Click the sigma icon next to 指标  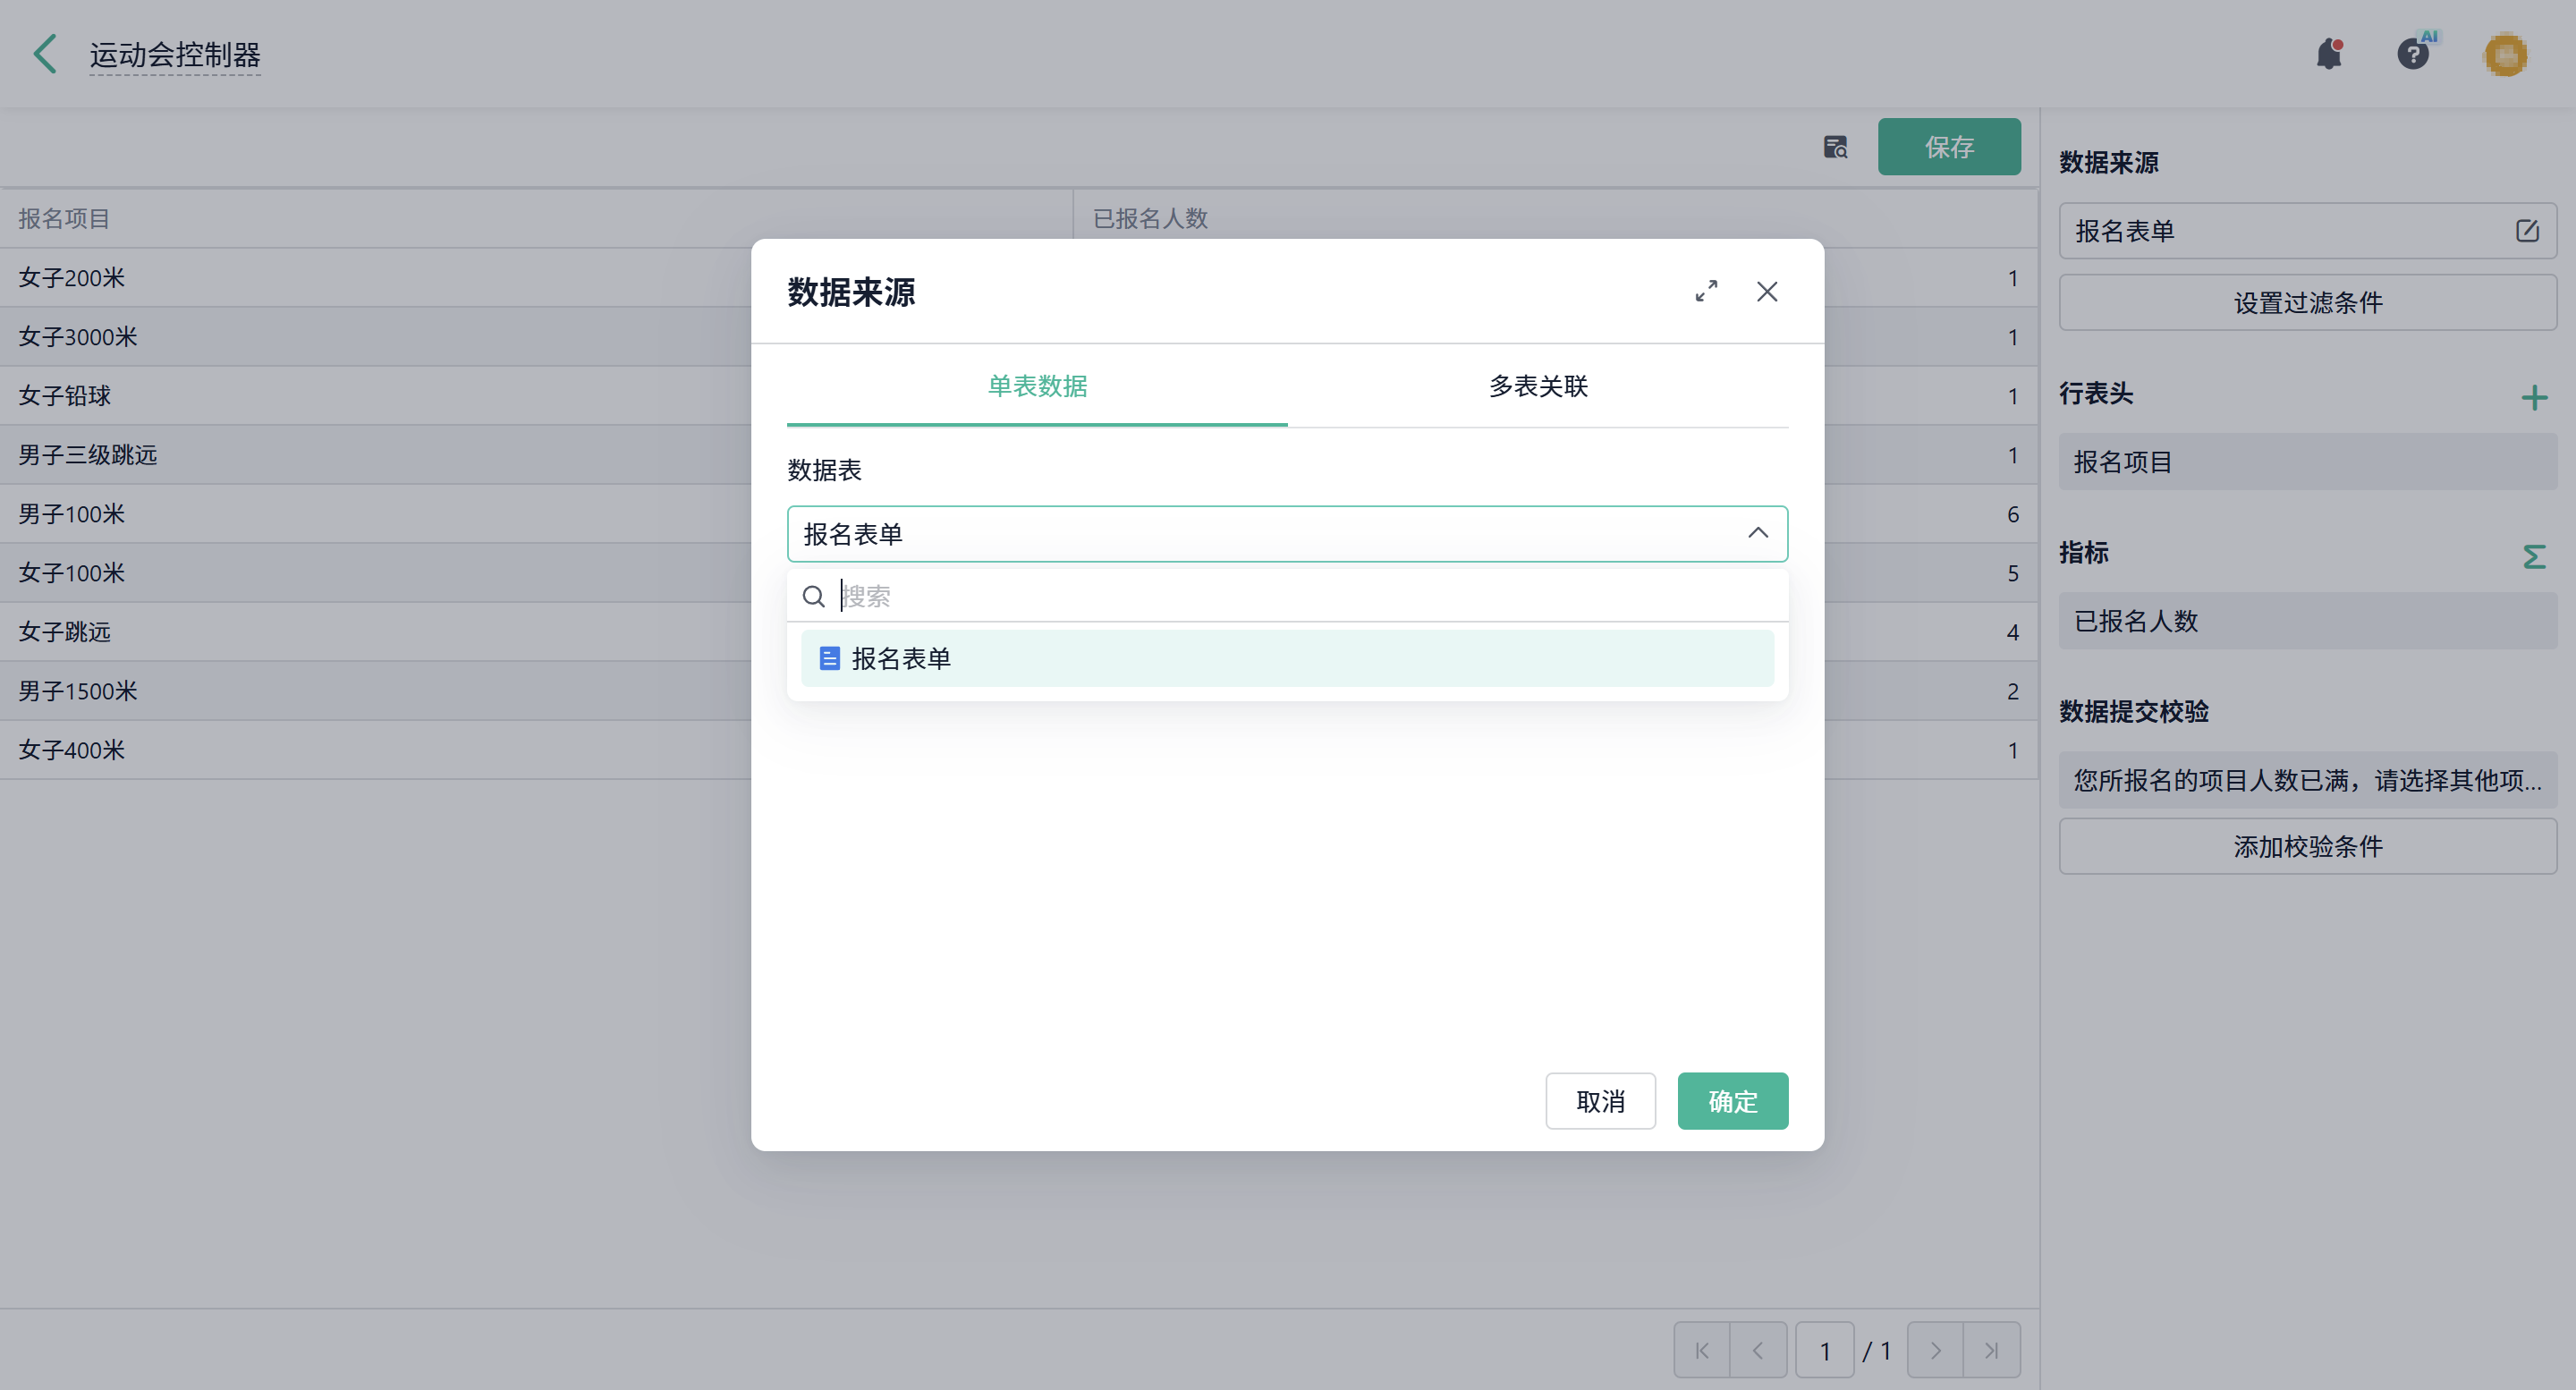pos(2533,556)
